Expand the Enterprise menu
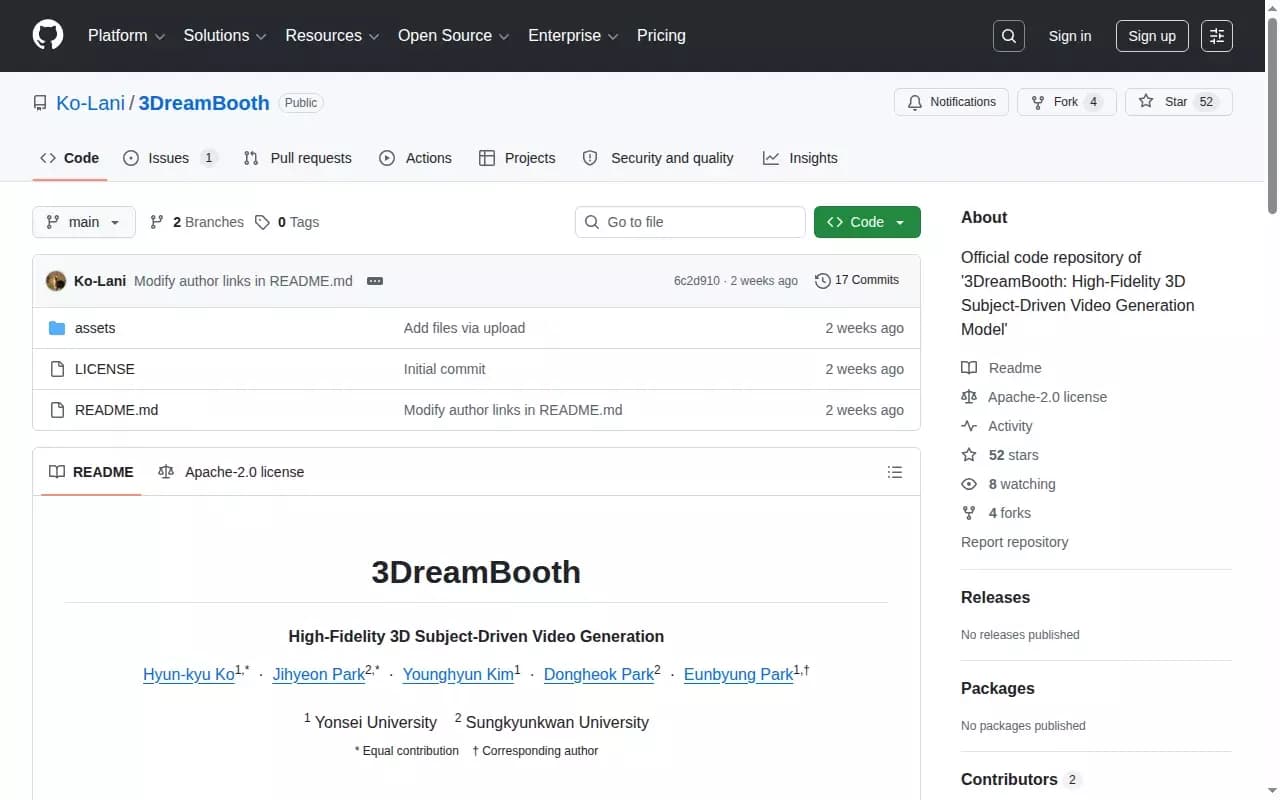The image size is (1280, 800). pyautogui.click(x=573, y=36)
